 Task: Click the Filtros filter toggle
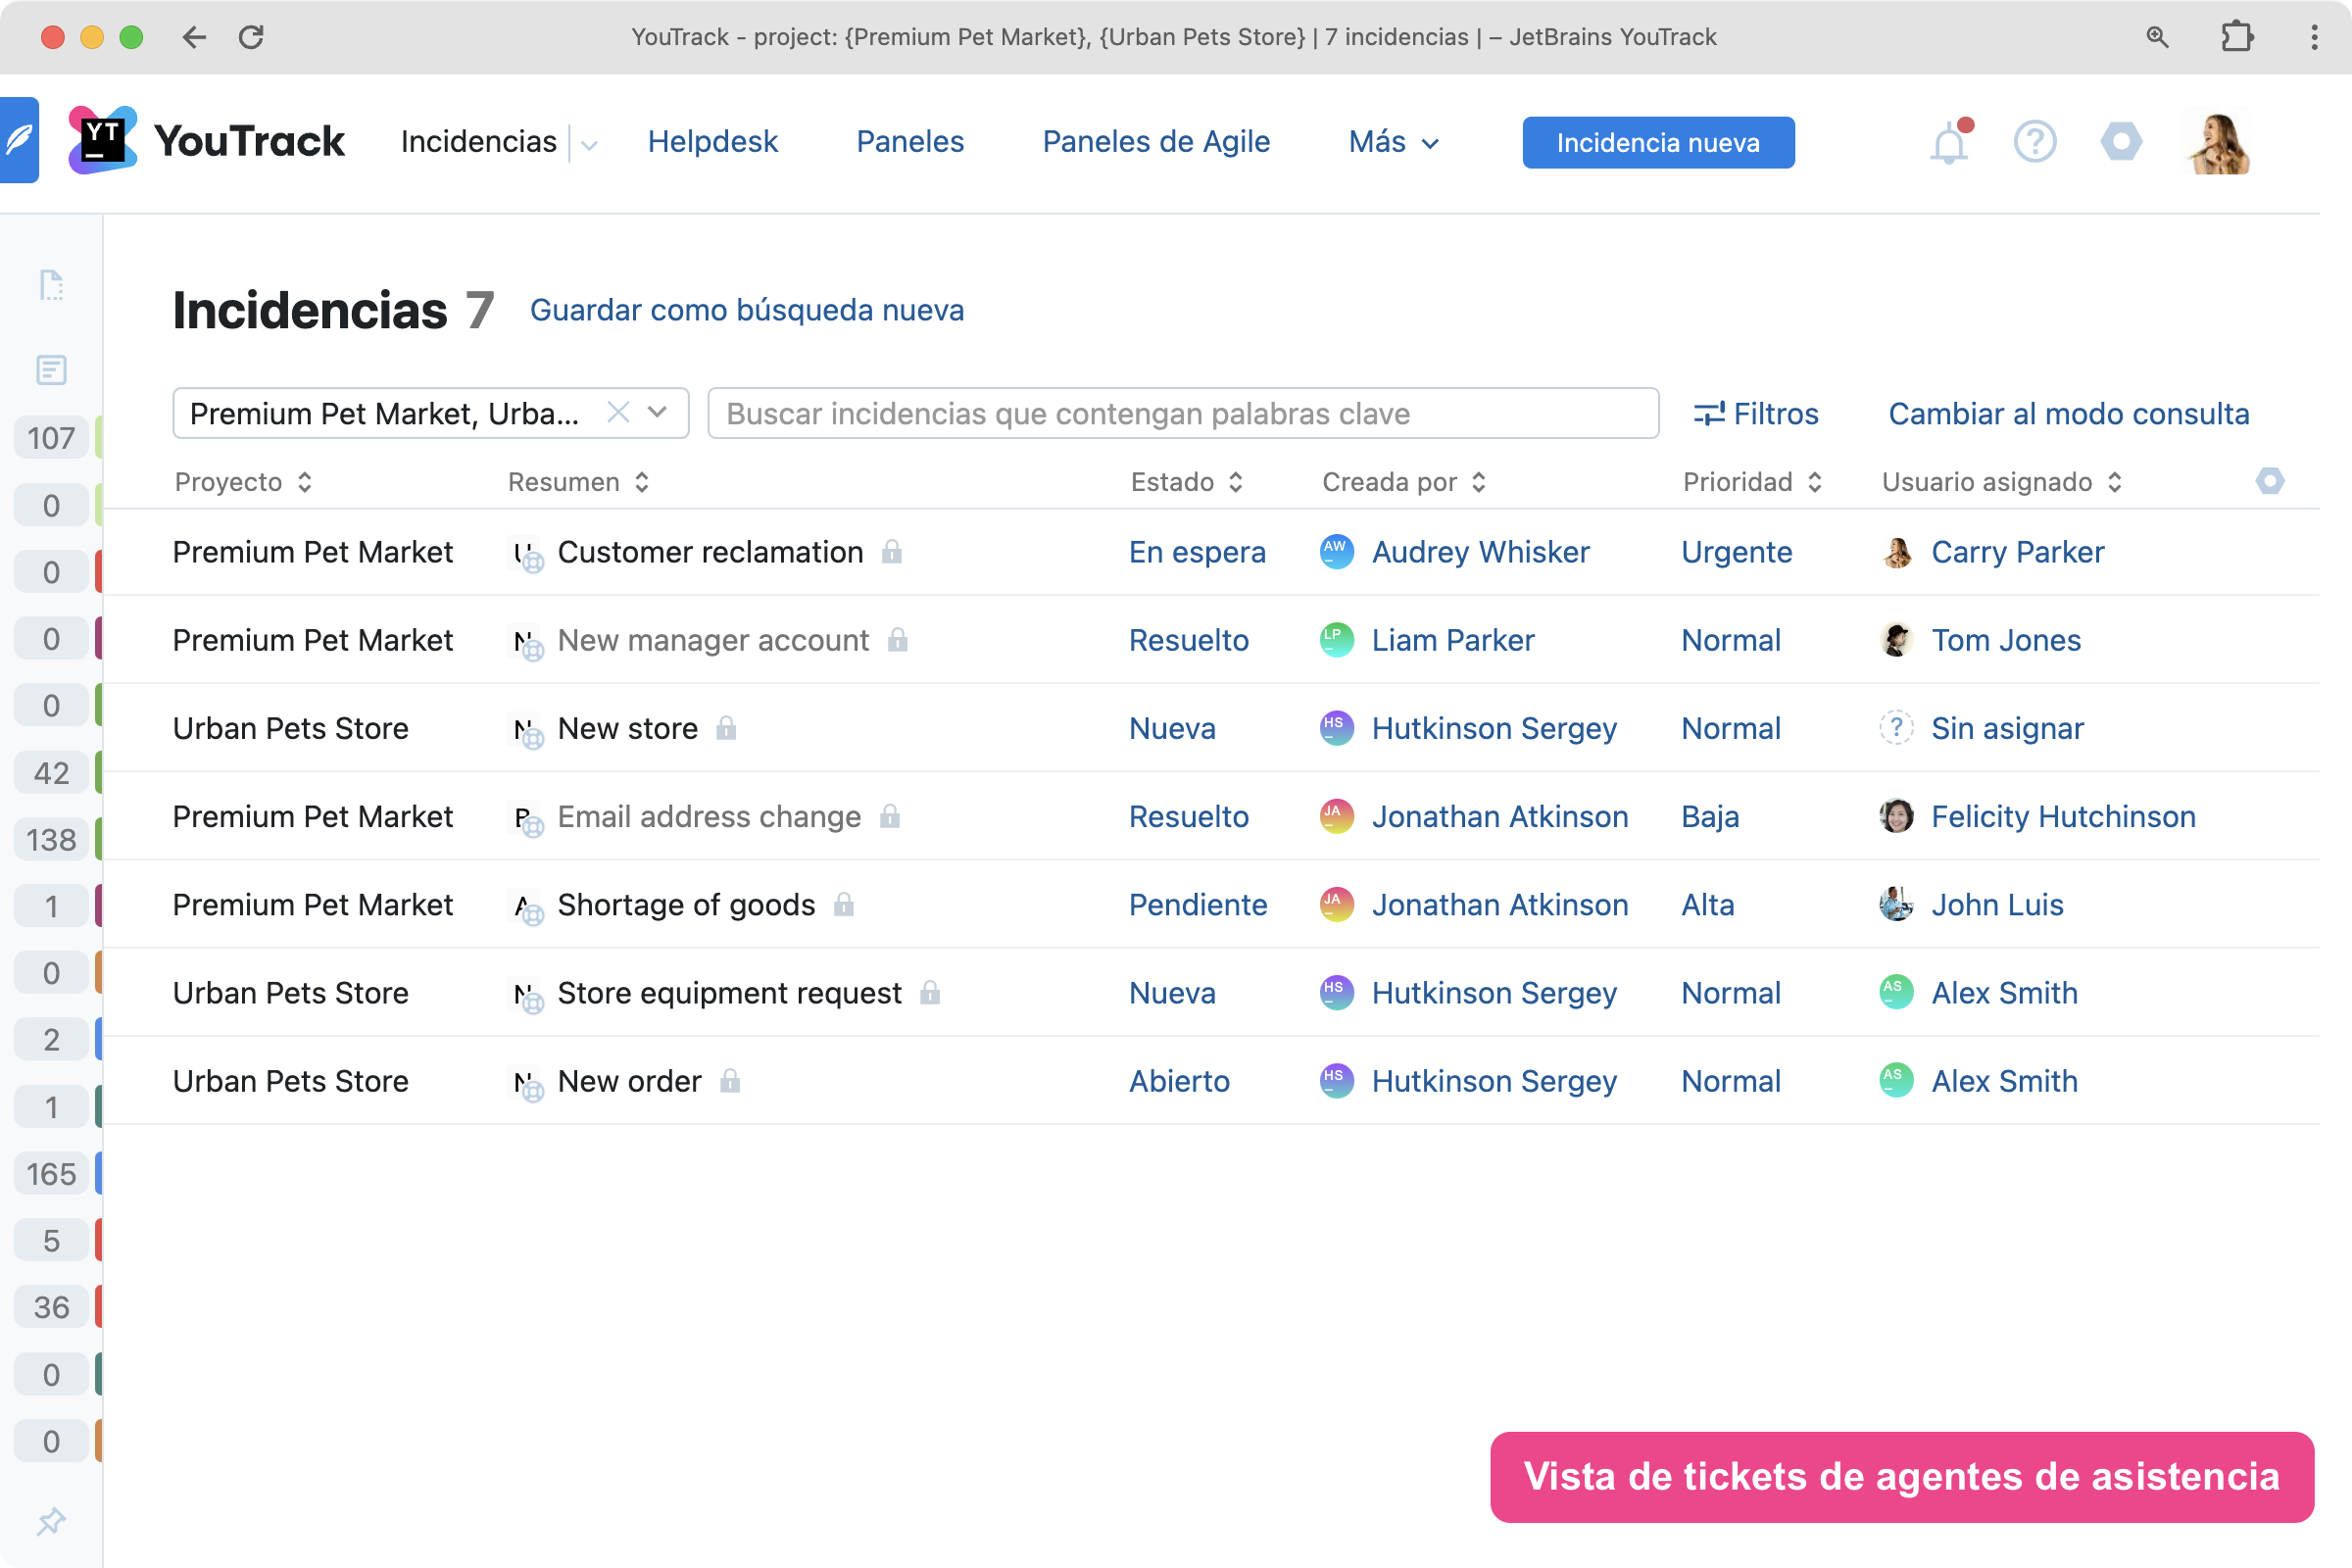pos(1756,413)
